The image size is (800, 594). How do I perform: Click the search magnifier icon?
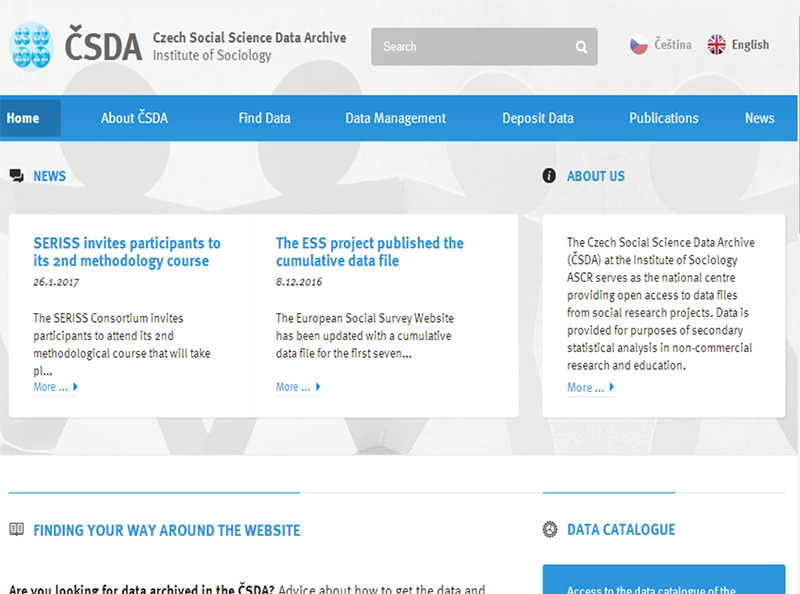581,47
